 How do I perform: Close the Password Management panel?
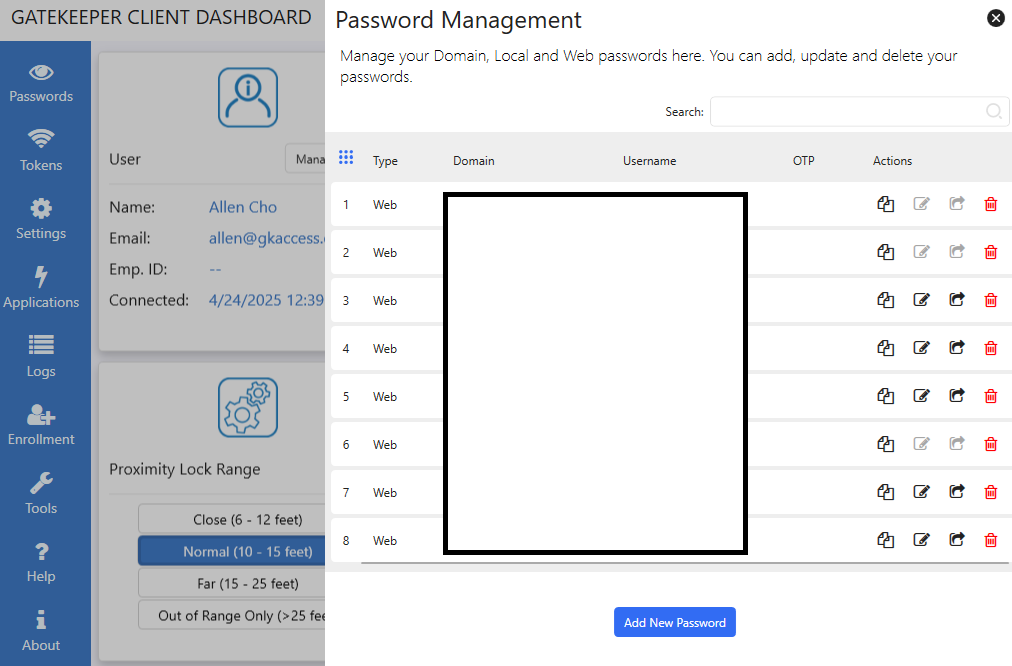[995, 18]
